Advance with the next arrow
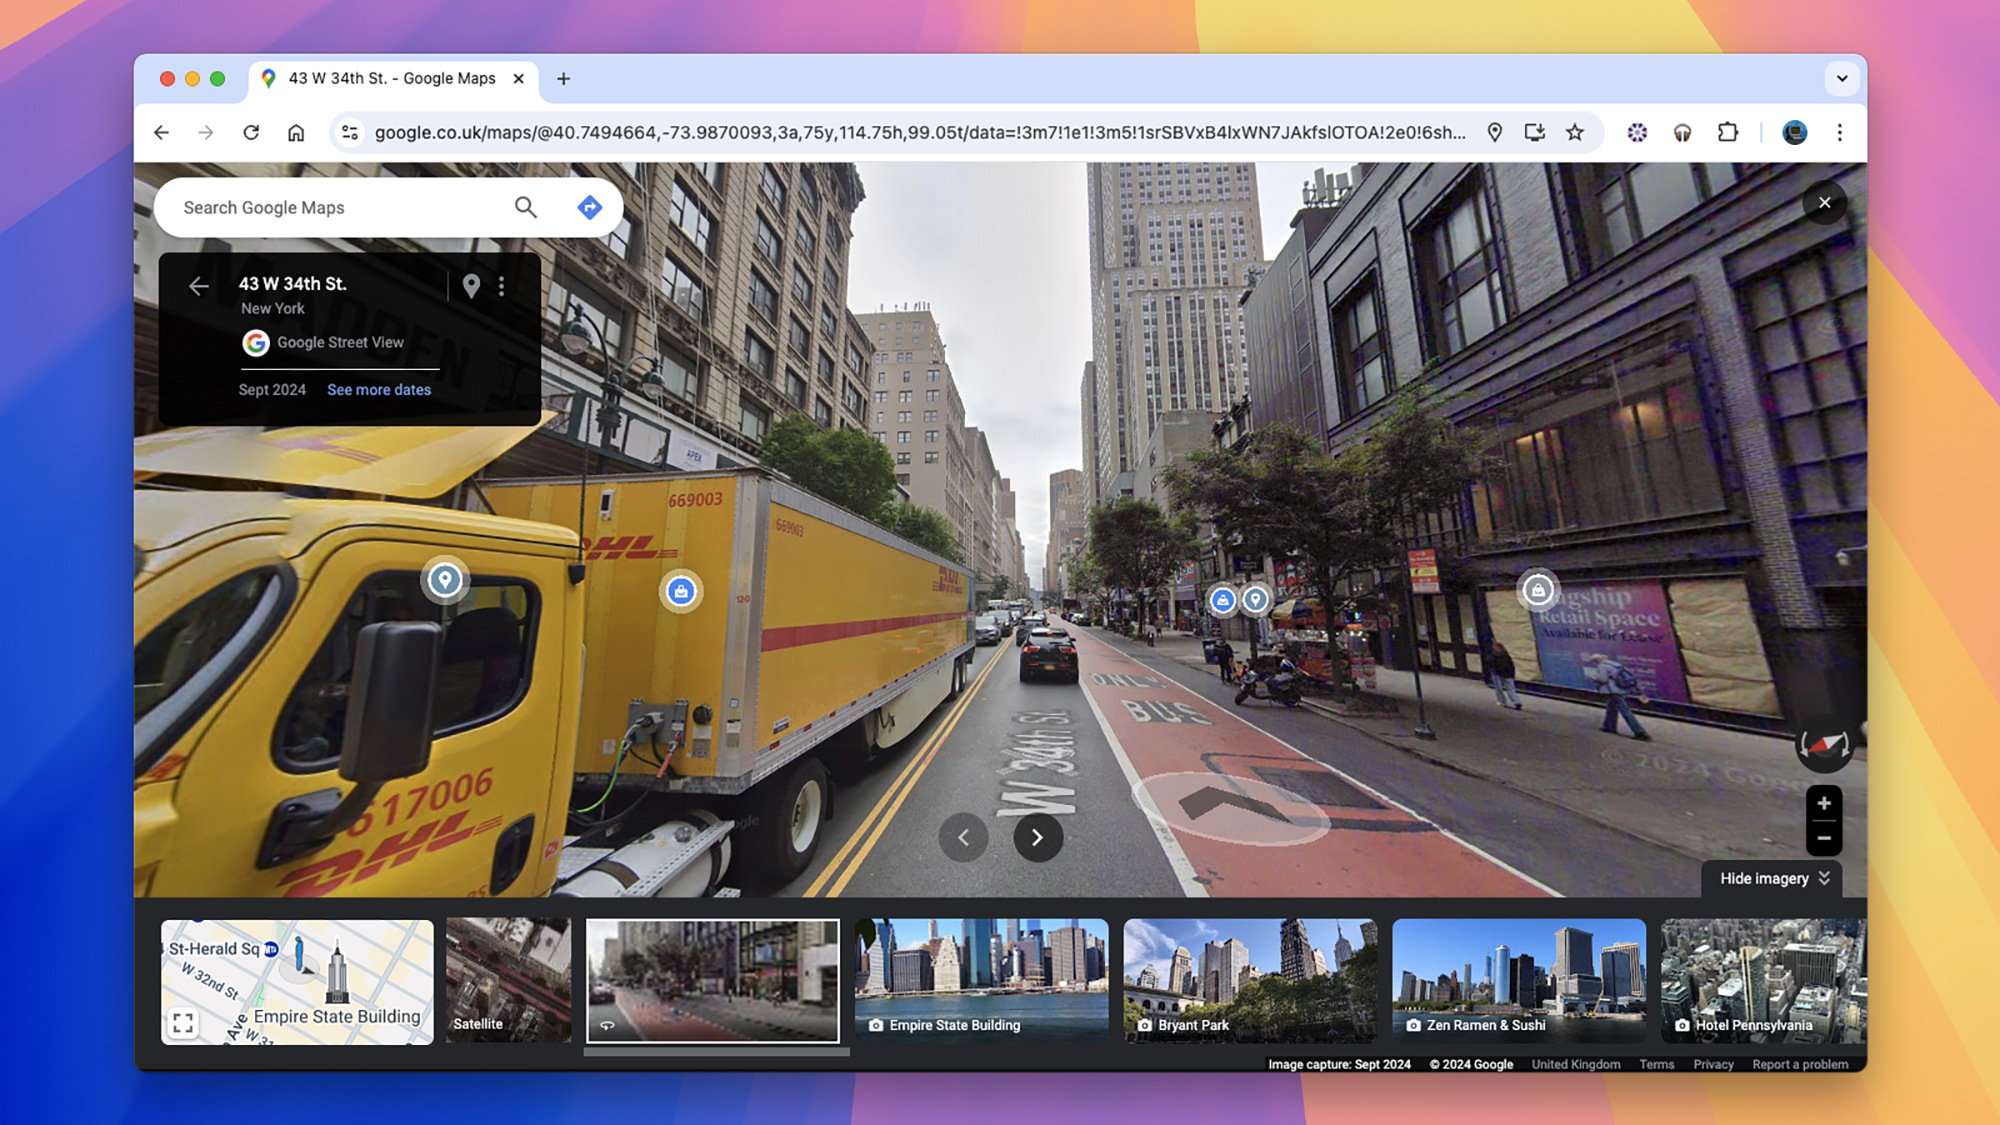 pos(1037,838)
